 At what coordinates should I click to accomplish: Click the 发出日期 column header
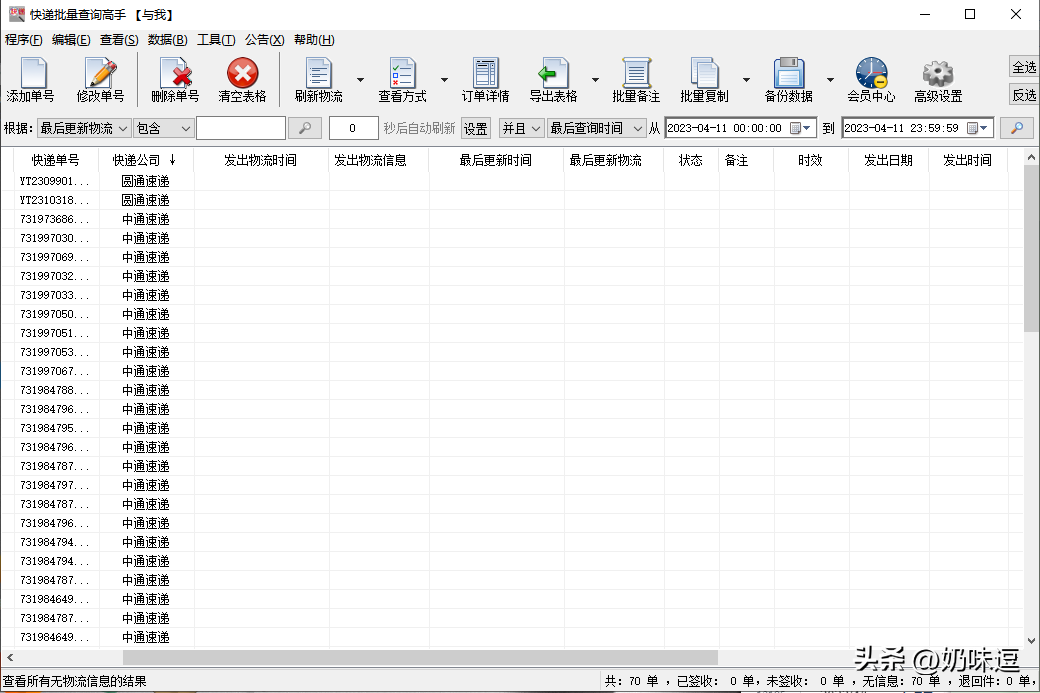pyautogui.click(x=888, y=160)
